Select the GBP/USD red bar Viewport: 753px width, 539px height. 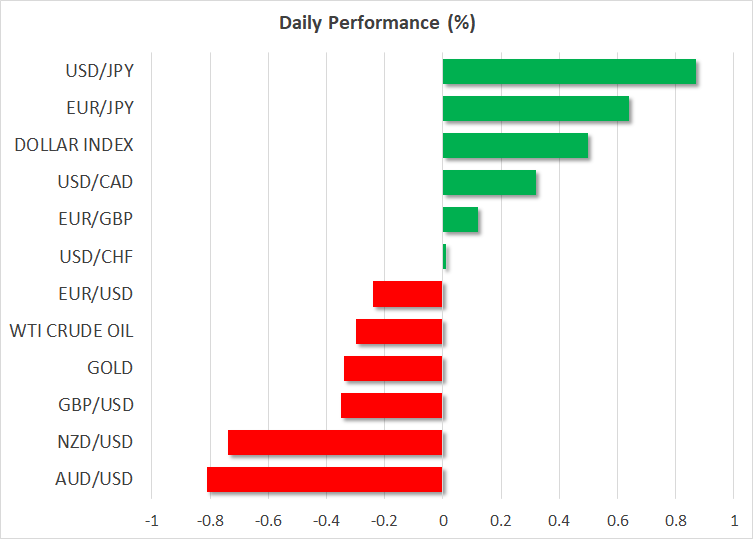click(392, 405)
